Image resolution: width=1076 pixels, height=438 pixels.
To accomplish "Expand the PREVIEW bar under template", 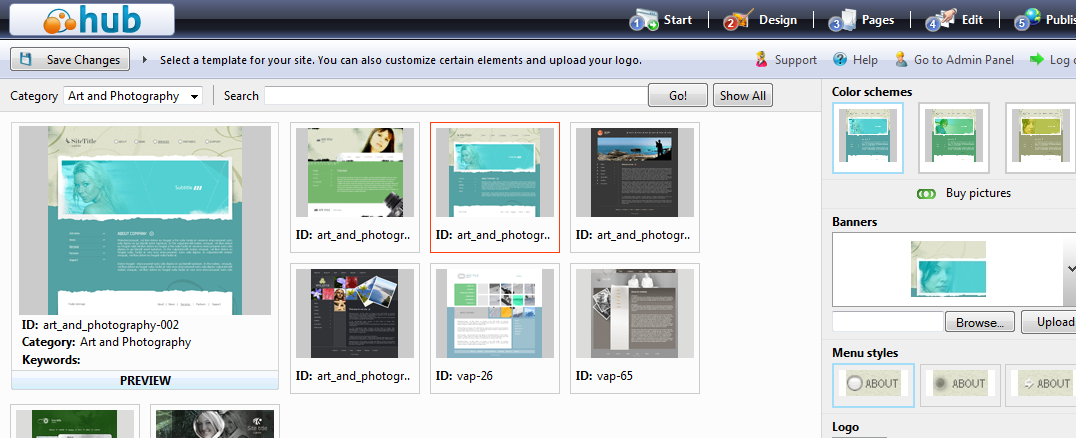I will [x=144, y=380].
